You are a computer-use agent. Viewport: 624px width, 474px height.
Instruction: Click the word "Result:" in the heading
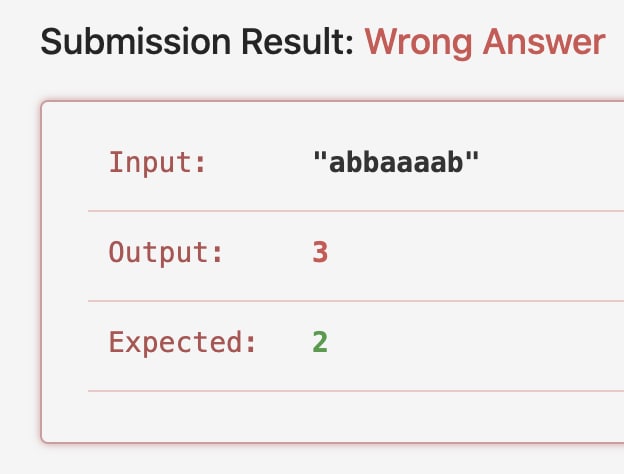298,41
